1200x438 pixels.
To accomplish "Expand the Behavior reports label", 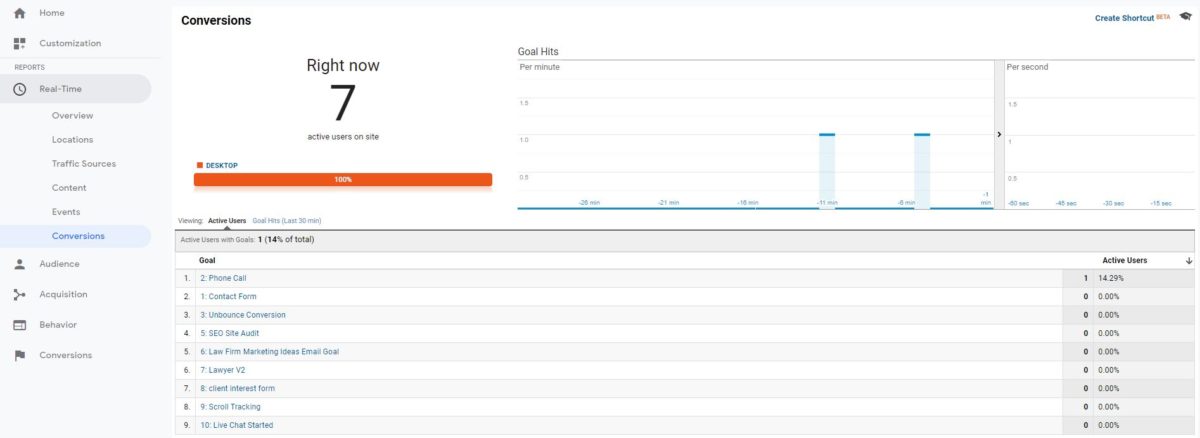I will tap(58, 325).
